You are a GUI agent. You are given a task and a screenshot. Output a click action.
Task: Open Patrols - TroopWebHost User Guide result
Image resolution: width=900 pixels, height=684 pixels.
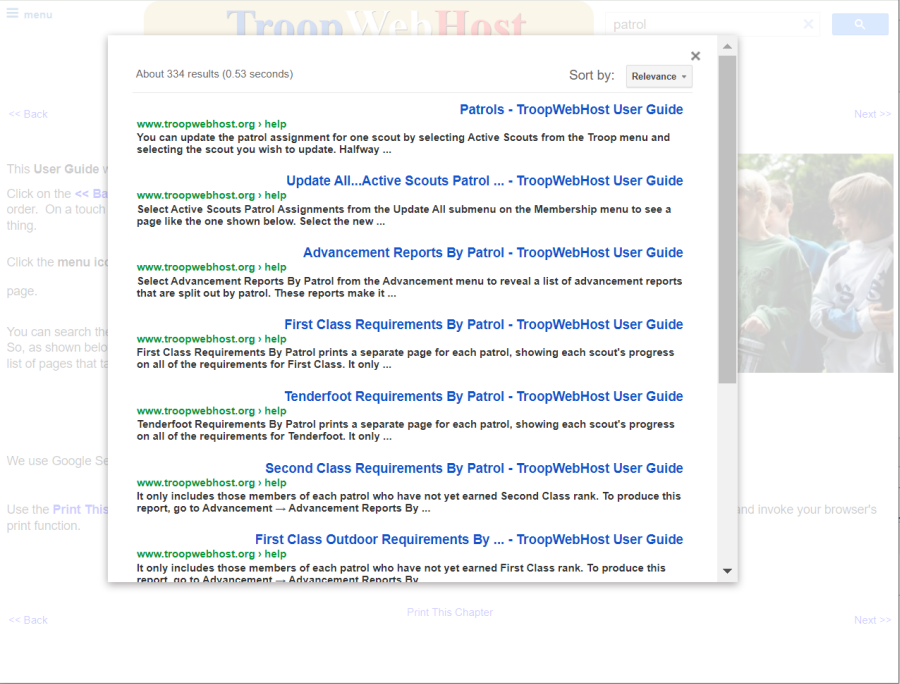(571, 110)
